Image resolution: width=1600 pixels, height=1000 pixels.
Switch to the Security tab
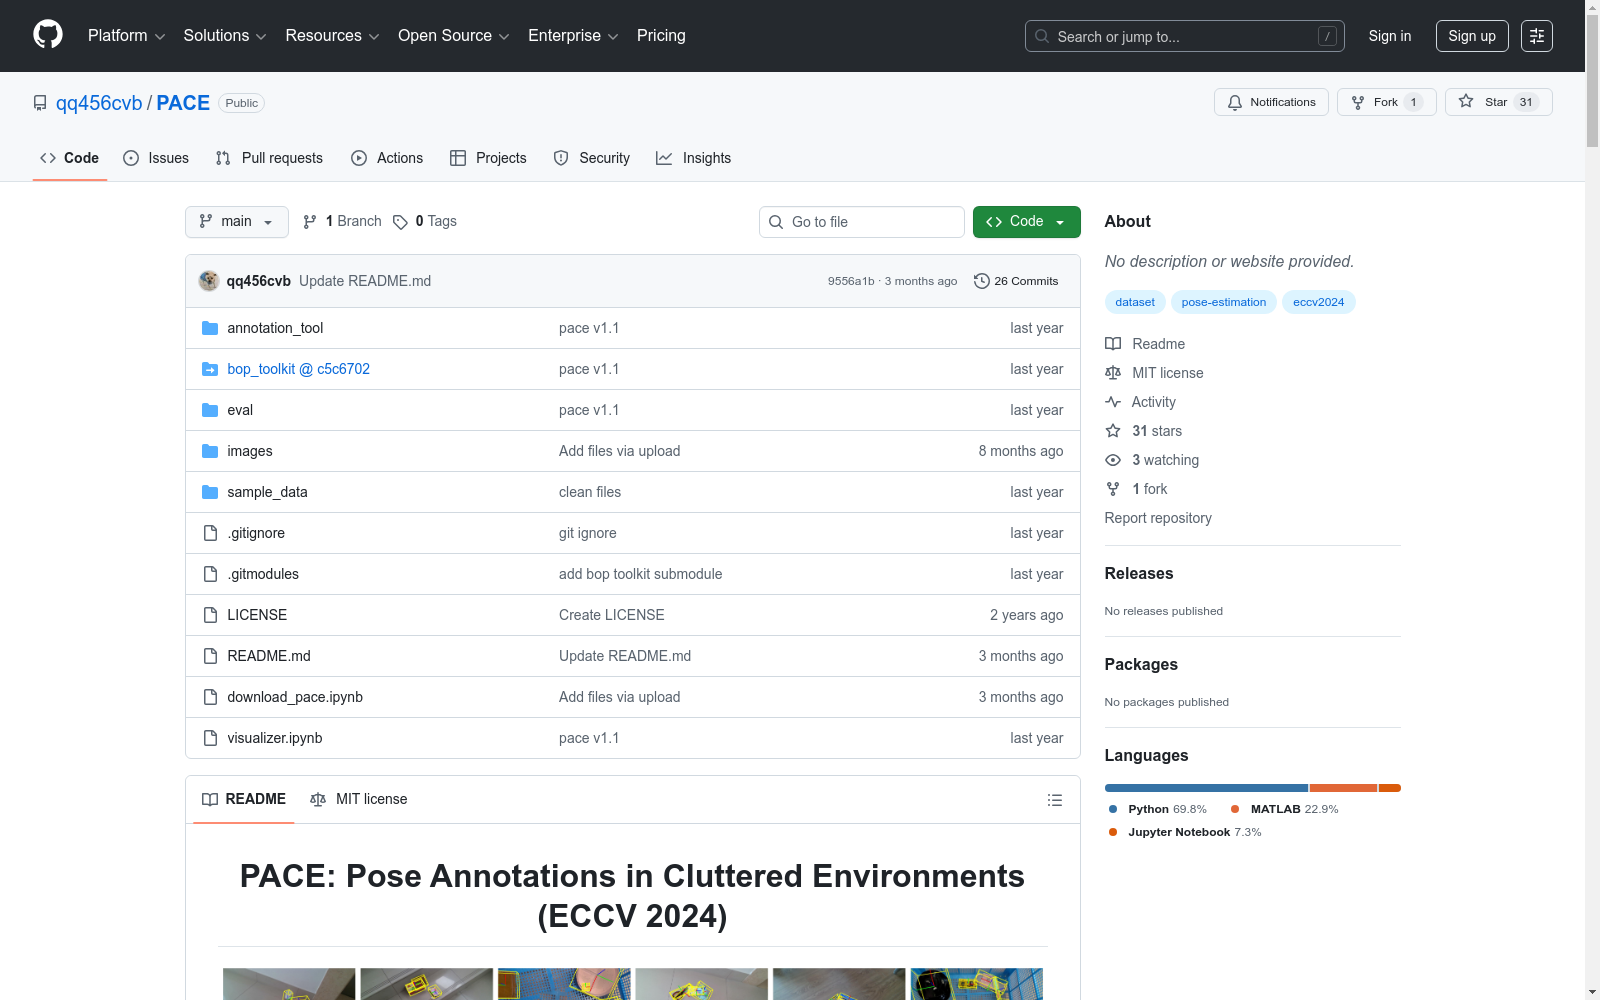pyautogui.click(x=592, y=158)
